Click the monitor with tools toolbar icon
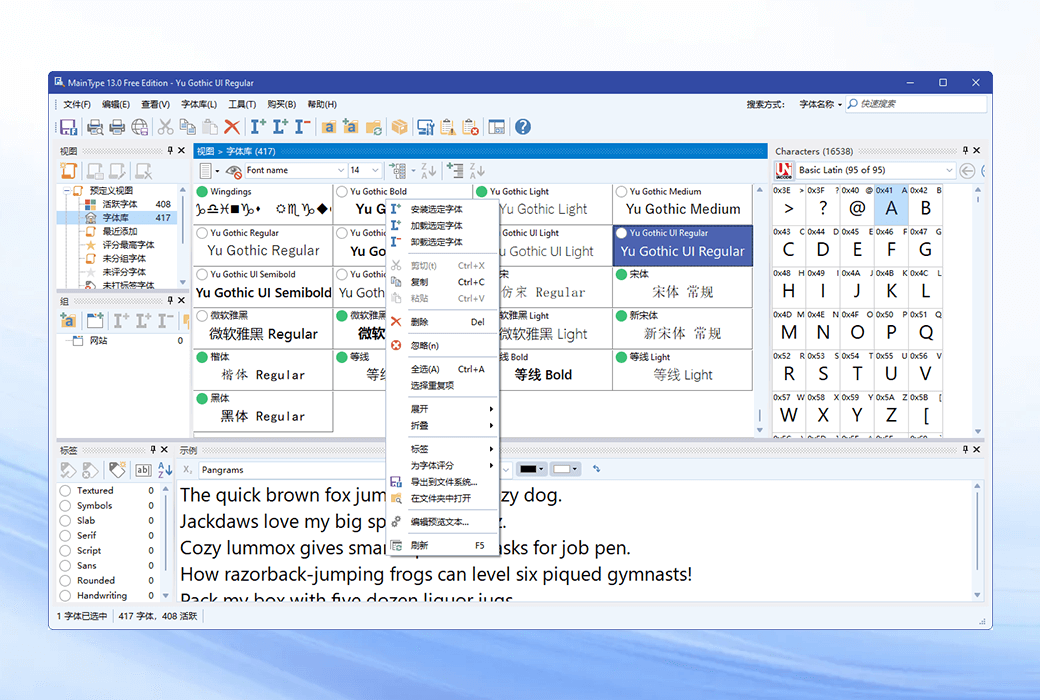The height and width of the screenshot is (700, 1040). tap(425, 127)
